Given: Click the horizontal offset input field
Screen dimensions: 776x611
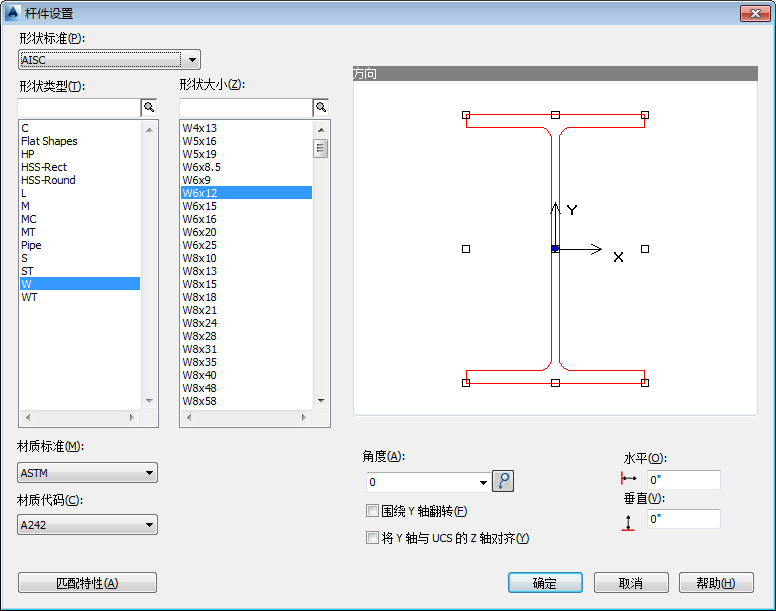Looking at the screenshot, I should point(683,479).
